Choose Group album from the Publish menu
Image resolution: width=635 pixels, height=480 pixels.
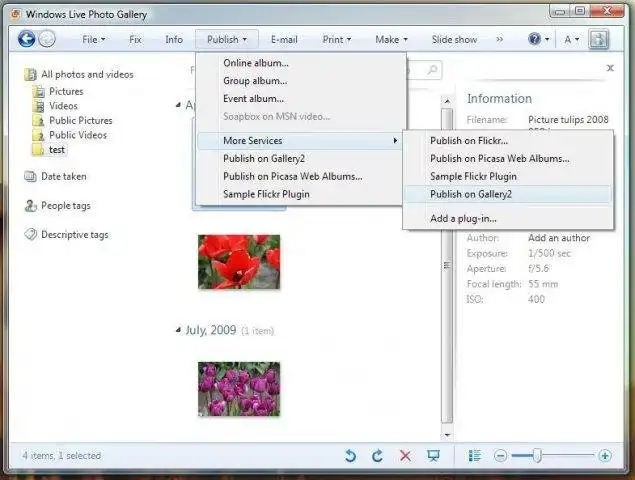[x=300, y=81]
